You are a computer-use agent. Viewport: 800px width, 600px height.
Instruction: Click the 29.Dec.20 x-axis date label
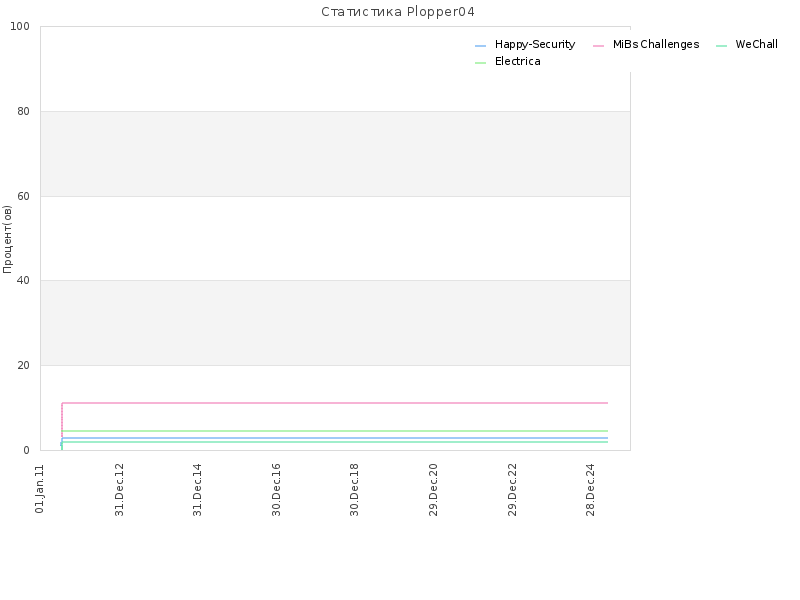tap(434, 490)
